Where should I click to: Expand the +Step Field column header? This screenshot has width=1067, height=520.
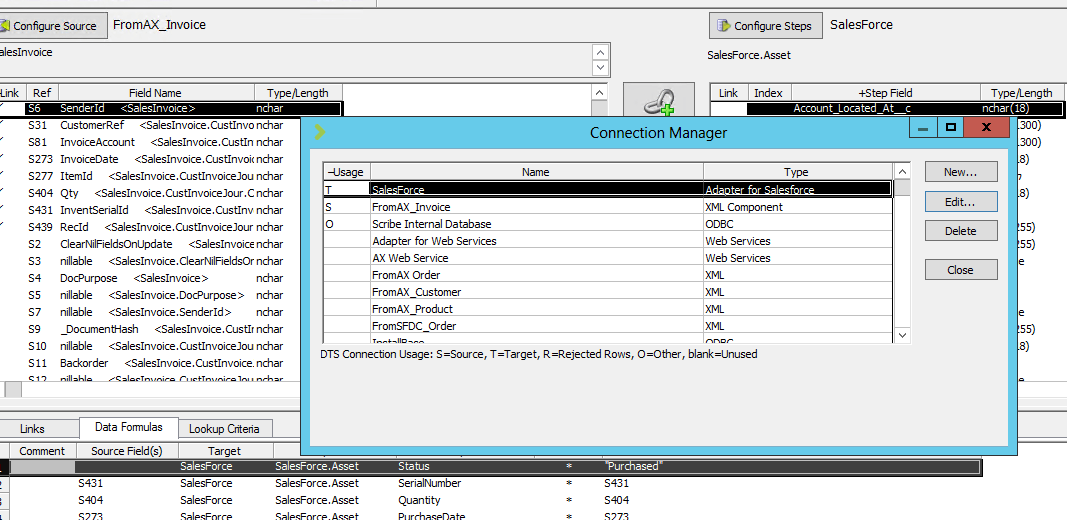click(x=885, y=93)
